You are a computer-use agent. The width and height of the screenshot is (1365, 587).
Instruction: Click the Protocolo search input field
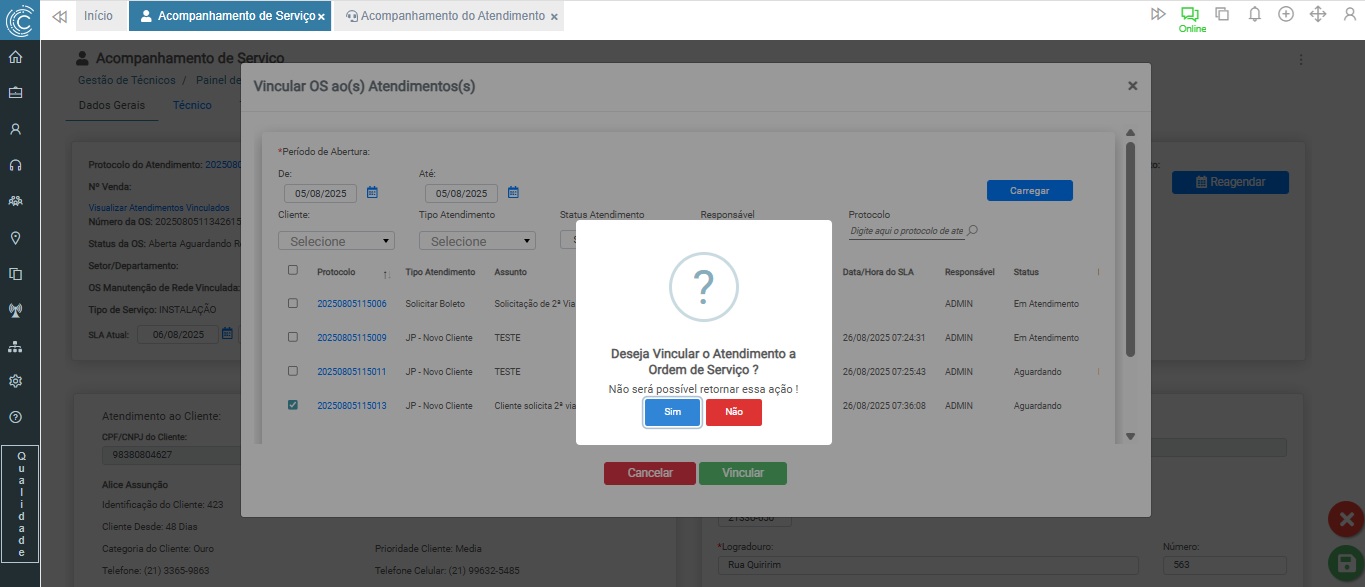click(x=906, y=231)
